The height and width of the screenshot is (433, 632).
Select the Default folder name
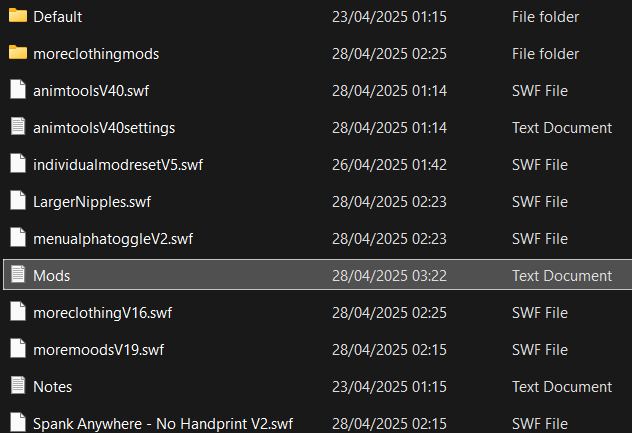pos(57,17)
